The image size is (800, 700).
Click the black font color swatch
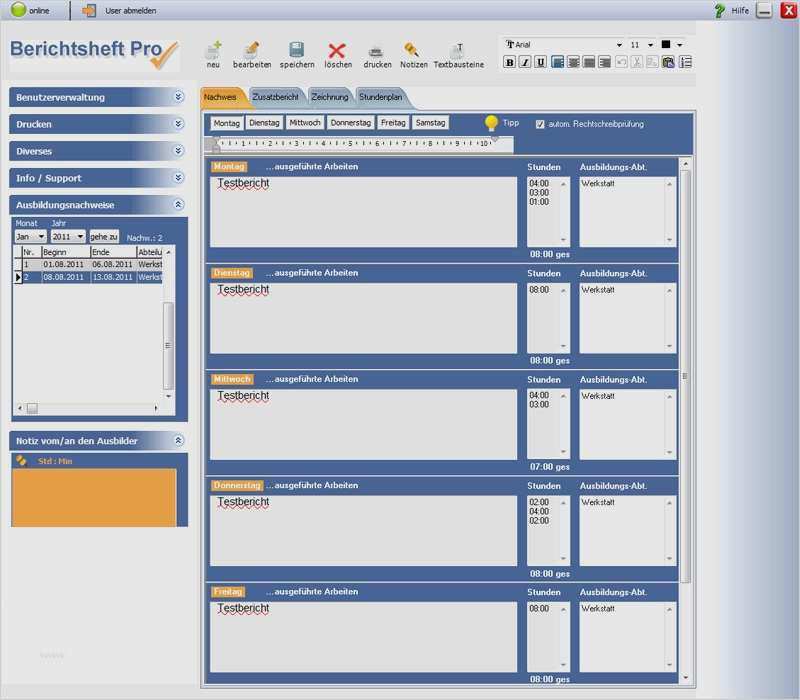point(666,44)
